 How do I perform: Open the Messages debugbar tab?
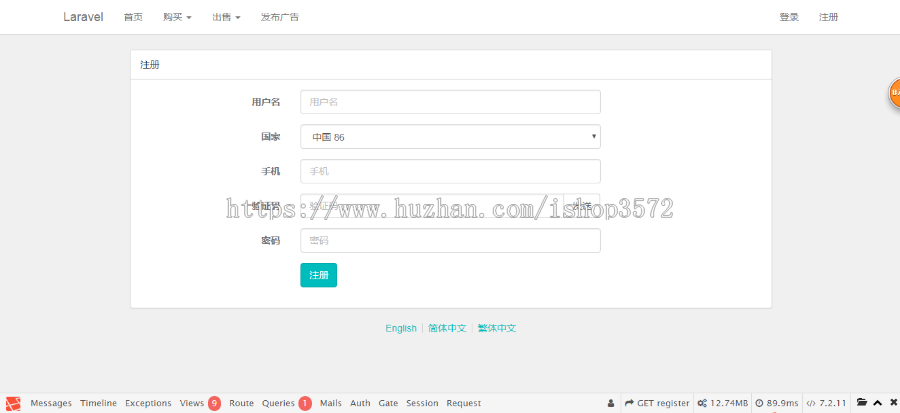click(51, 403)
